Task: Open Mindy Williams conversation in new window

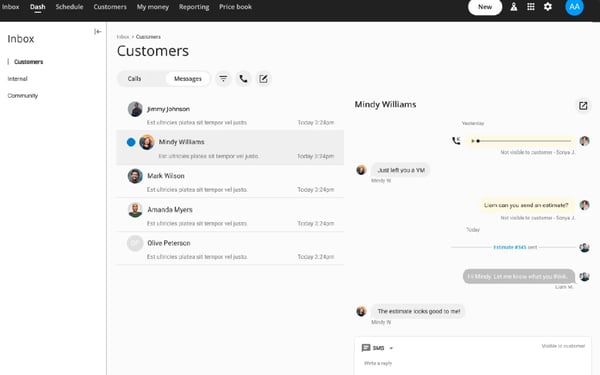Action: pyautogui.click(x=583, y=106)
